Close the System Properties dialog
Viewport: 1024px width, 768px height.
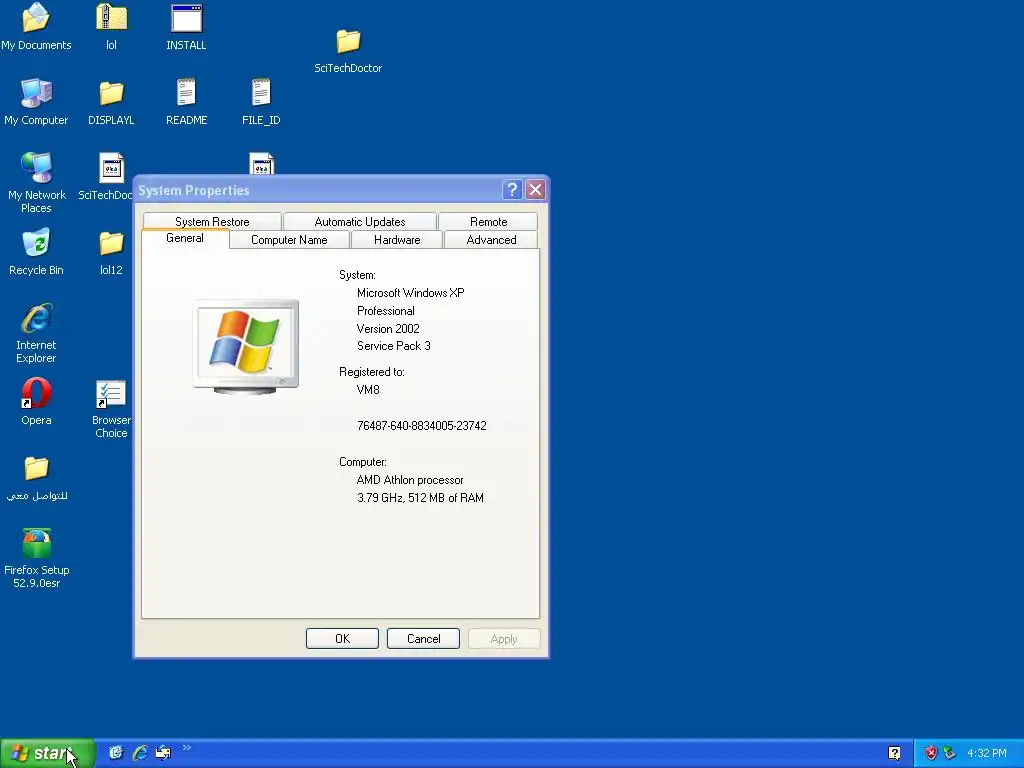pyautogui.click(x=536, y=190)
